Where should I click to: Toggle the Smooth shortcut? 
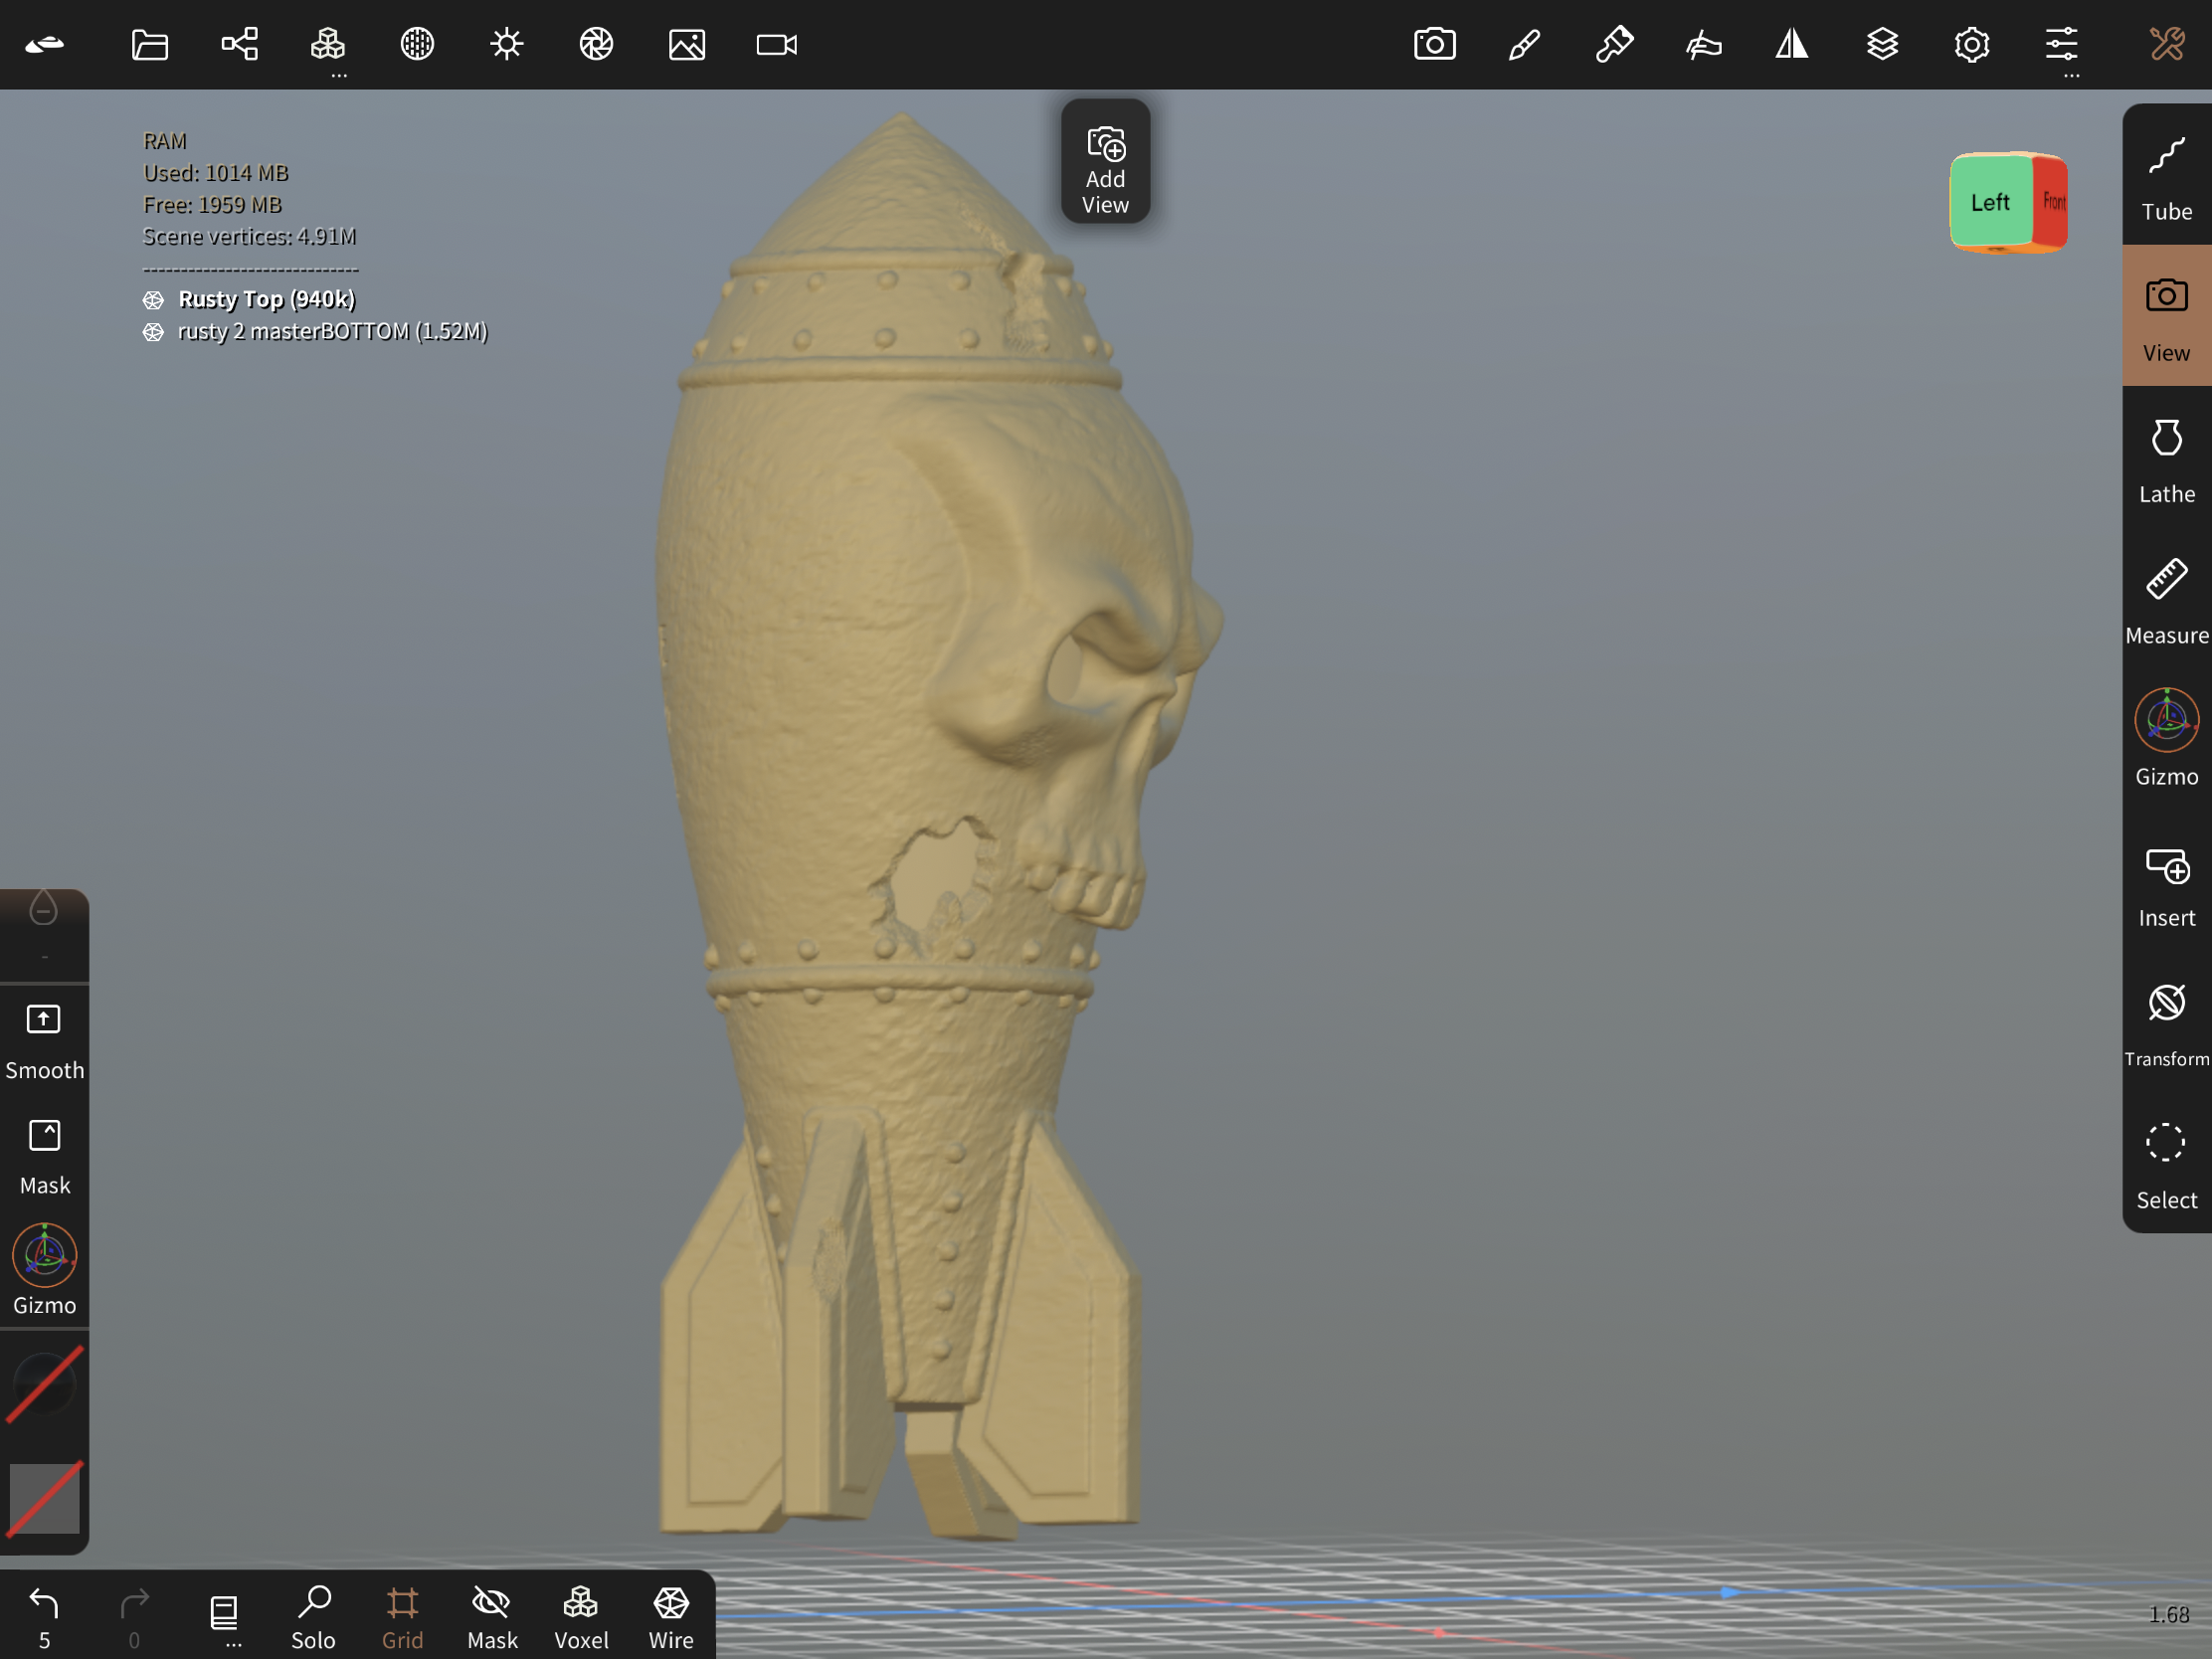(44, 1041)
